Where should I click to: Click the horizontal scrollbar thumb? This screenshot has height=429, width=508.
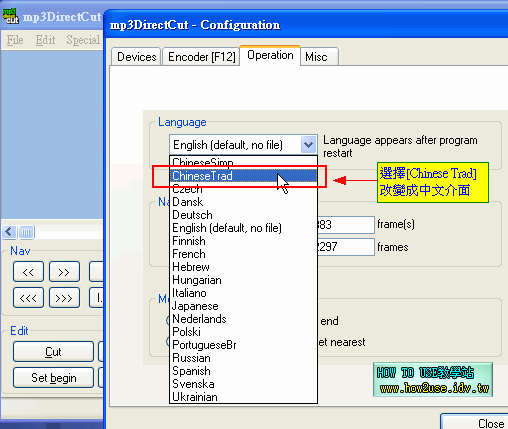26,232
